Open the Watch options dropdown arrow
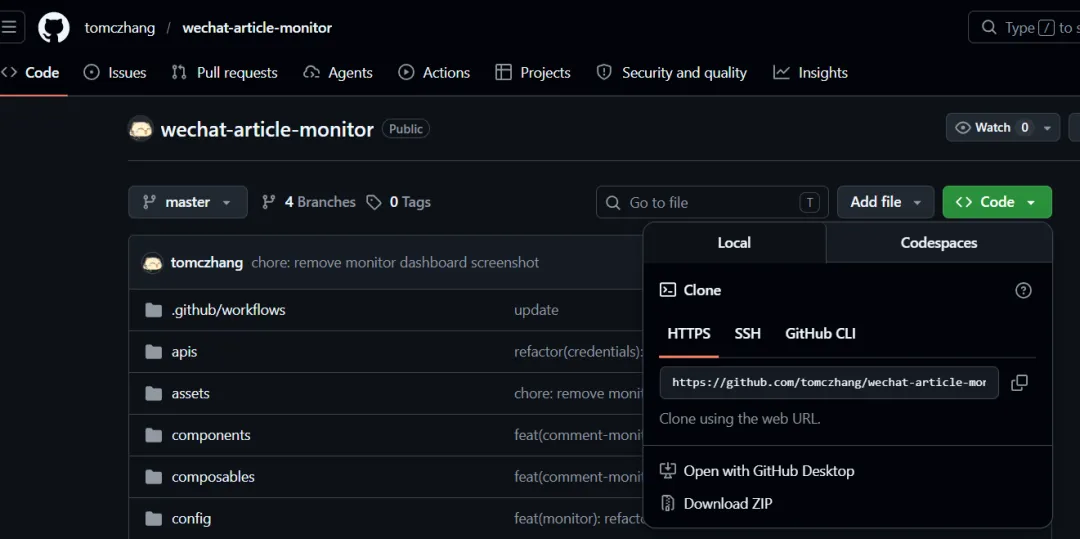 [x=1047, y=128]
